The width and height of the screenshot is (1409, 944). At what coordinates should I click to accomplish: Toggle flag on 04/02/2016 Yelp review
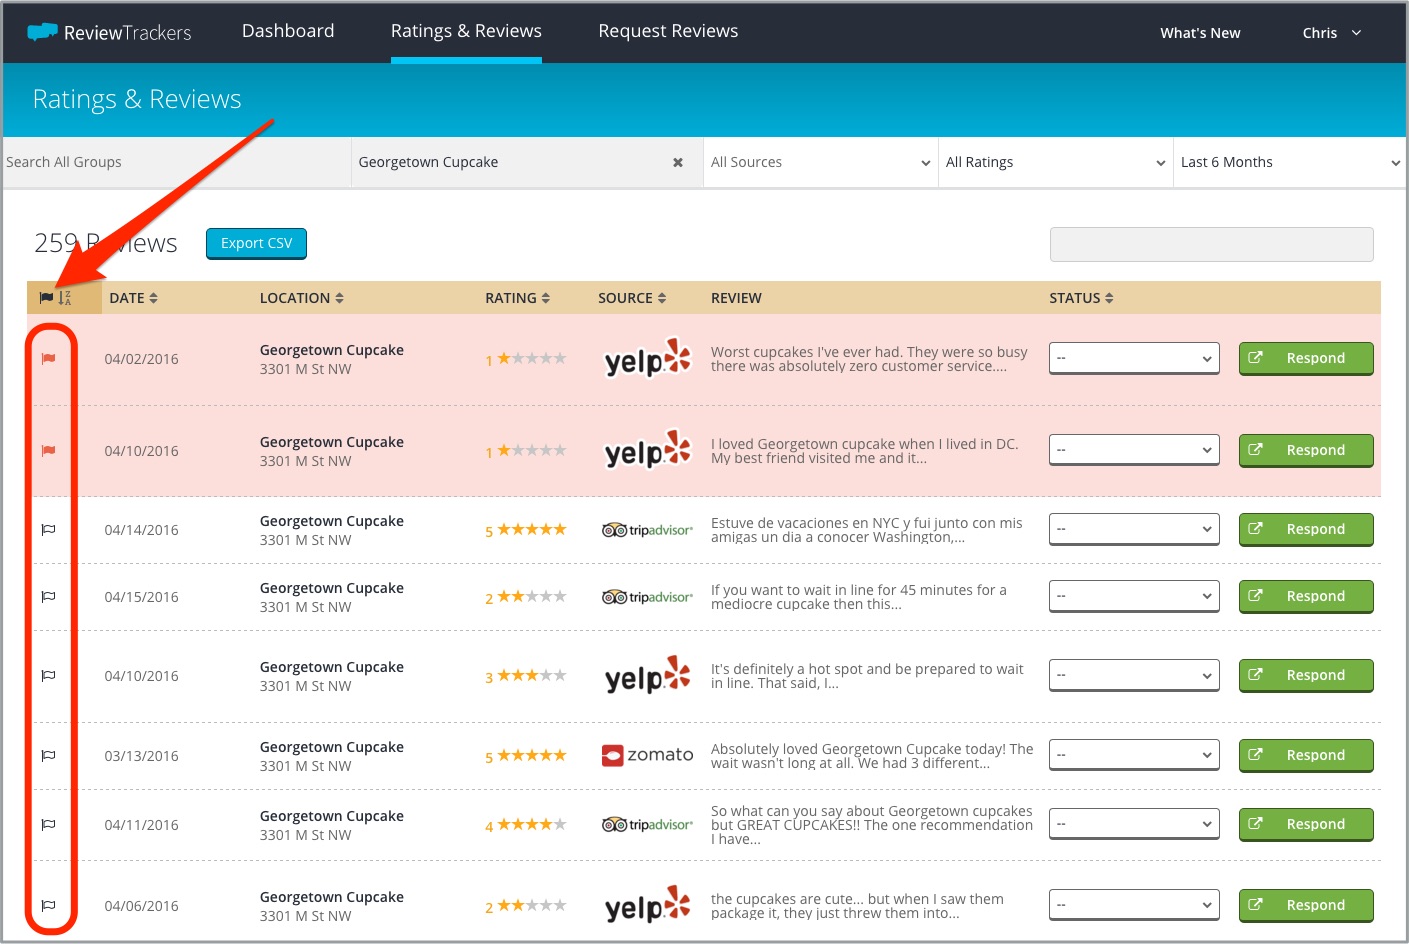click(x=48, y=359)
